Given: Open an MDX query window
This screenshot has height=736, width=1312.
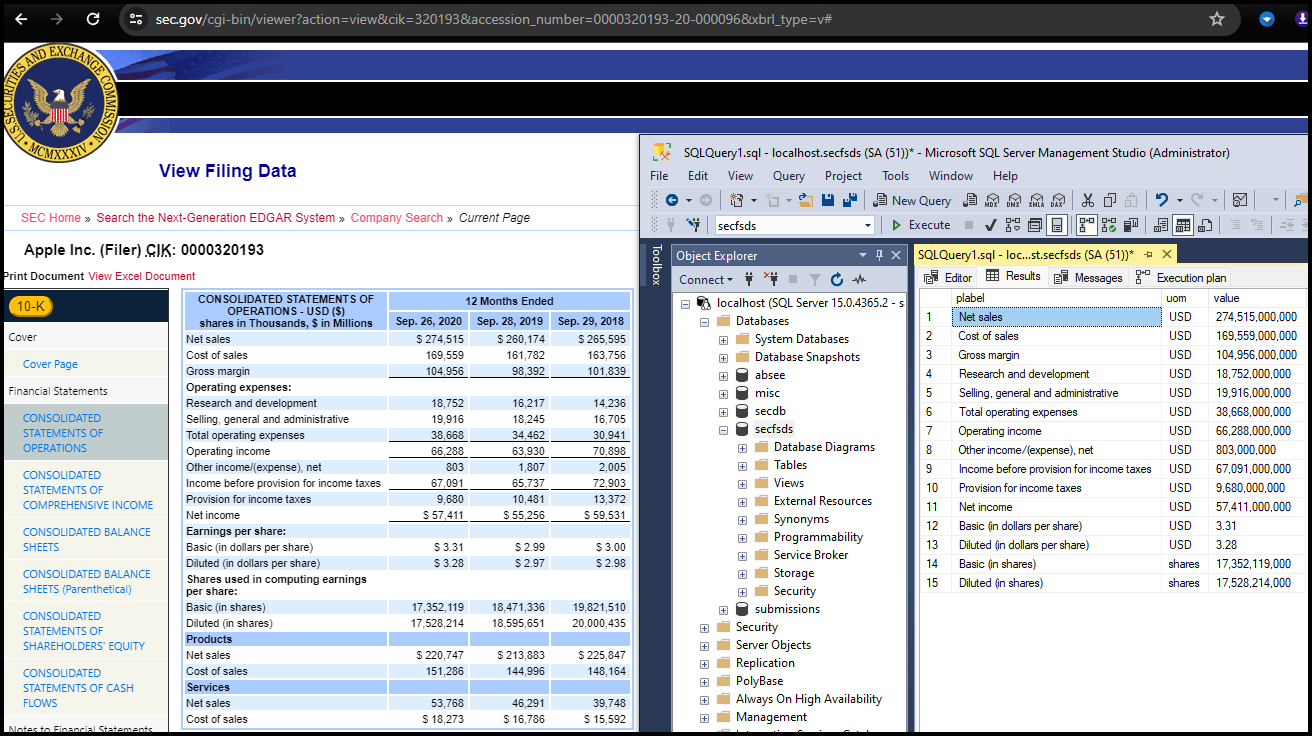Looking at the screenshot, I should (x=992, y=200).
